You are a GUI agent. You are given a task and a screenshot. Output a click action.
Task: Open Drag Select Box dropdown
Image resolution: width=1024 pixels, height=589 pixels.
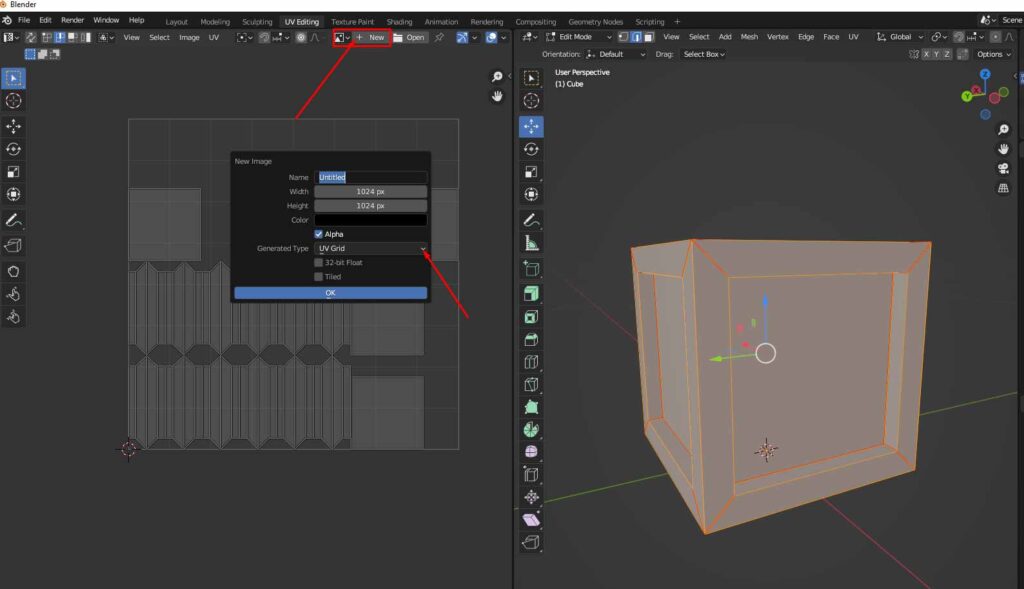(703, 54)
